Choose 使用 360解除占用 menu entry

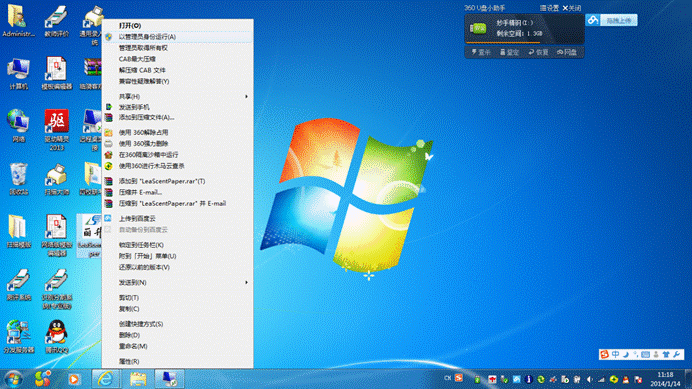click(178, 132)
